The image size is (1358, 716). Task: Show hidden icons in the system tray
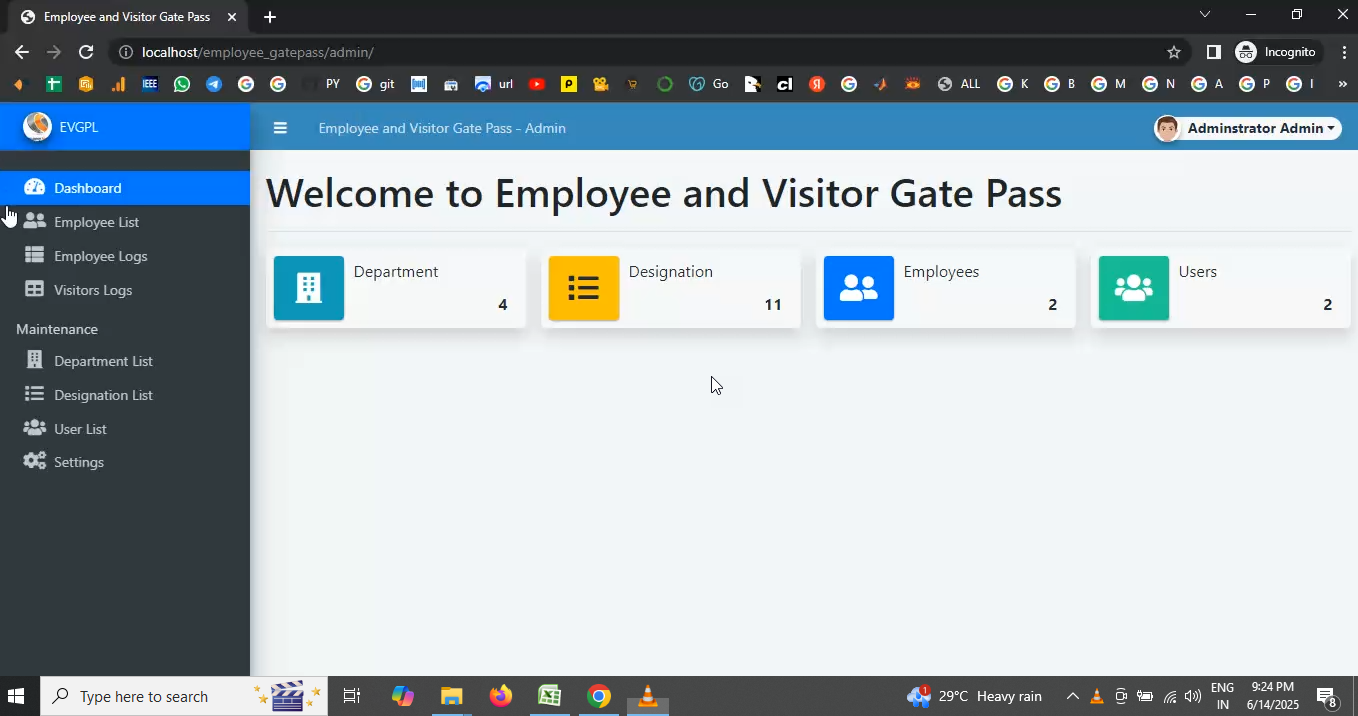click(x=1072, y=696)
